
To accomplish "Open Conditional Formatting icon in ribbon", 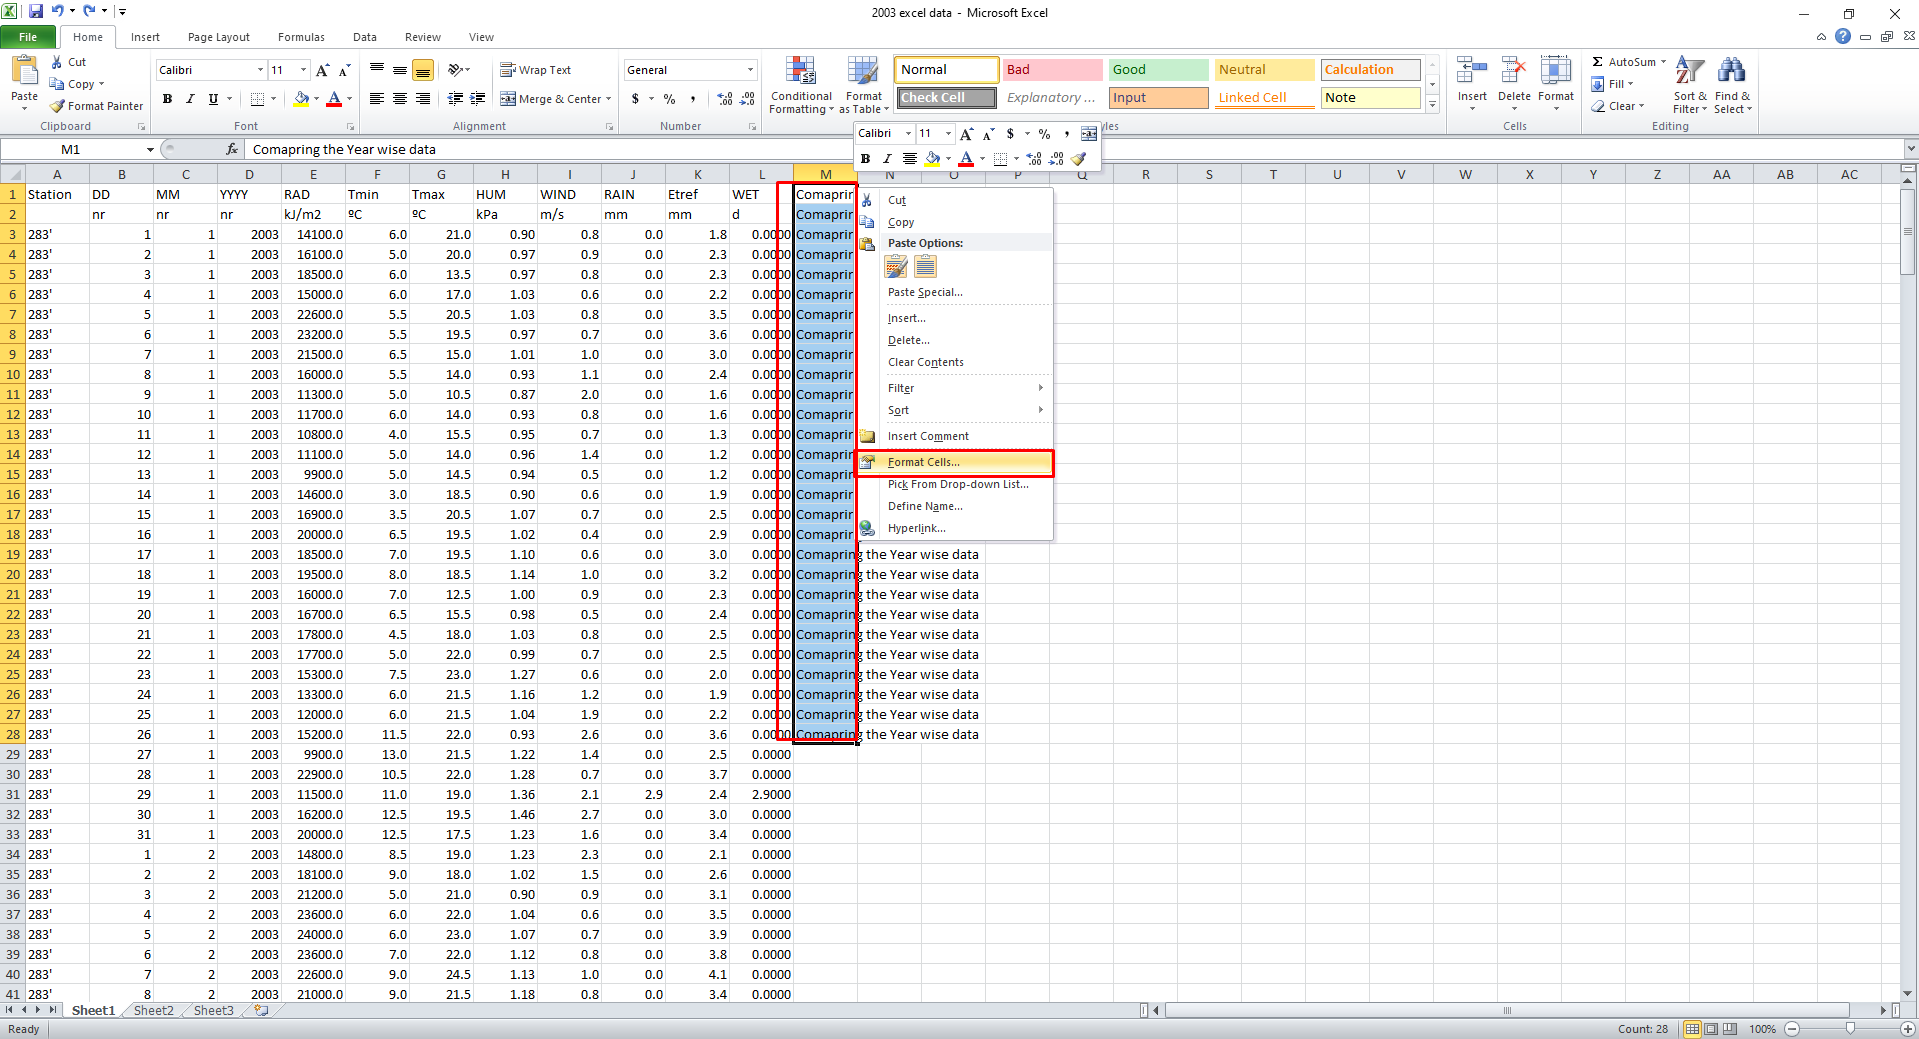I will tap(800, 72).
